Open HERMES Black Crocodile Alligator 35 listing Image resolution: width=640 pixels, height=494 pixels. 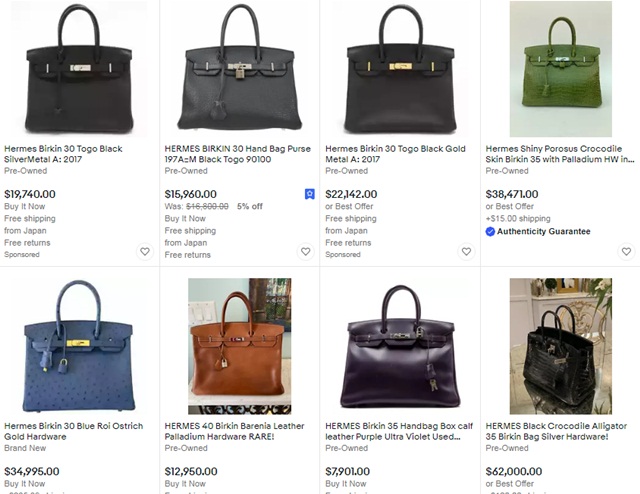click(556, 431)
